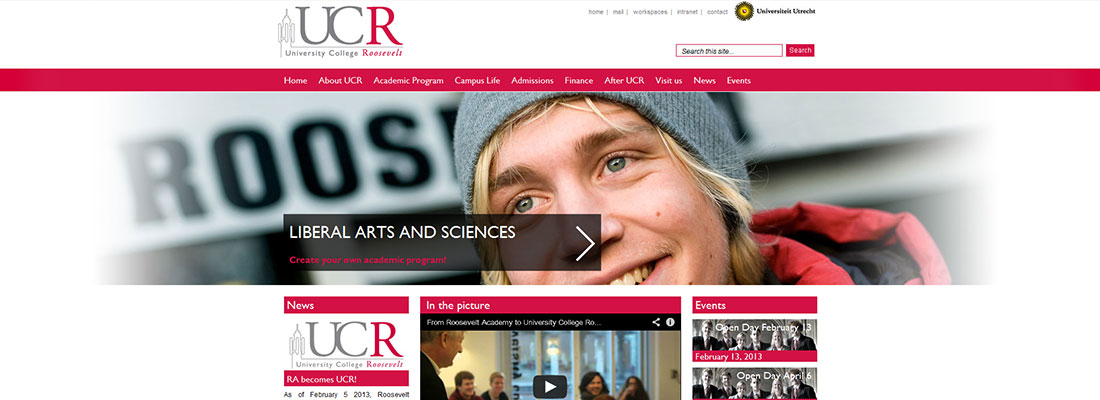Click the UCR logo in the header
The width and height of the screenshot is (1100, 400).
tap(340, 32)
